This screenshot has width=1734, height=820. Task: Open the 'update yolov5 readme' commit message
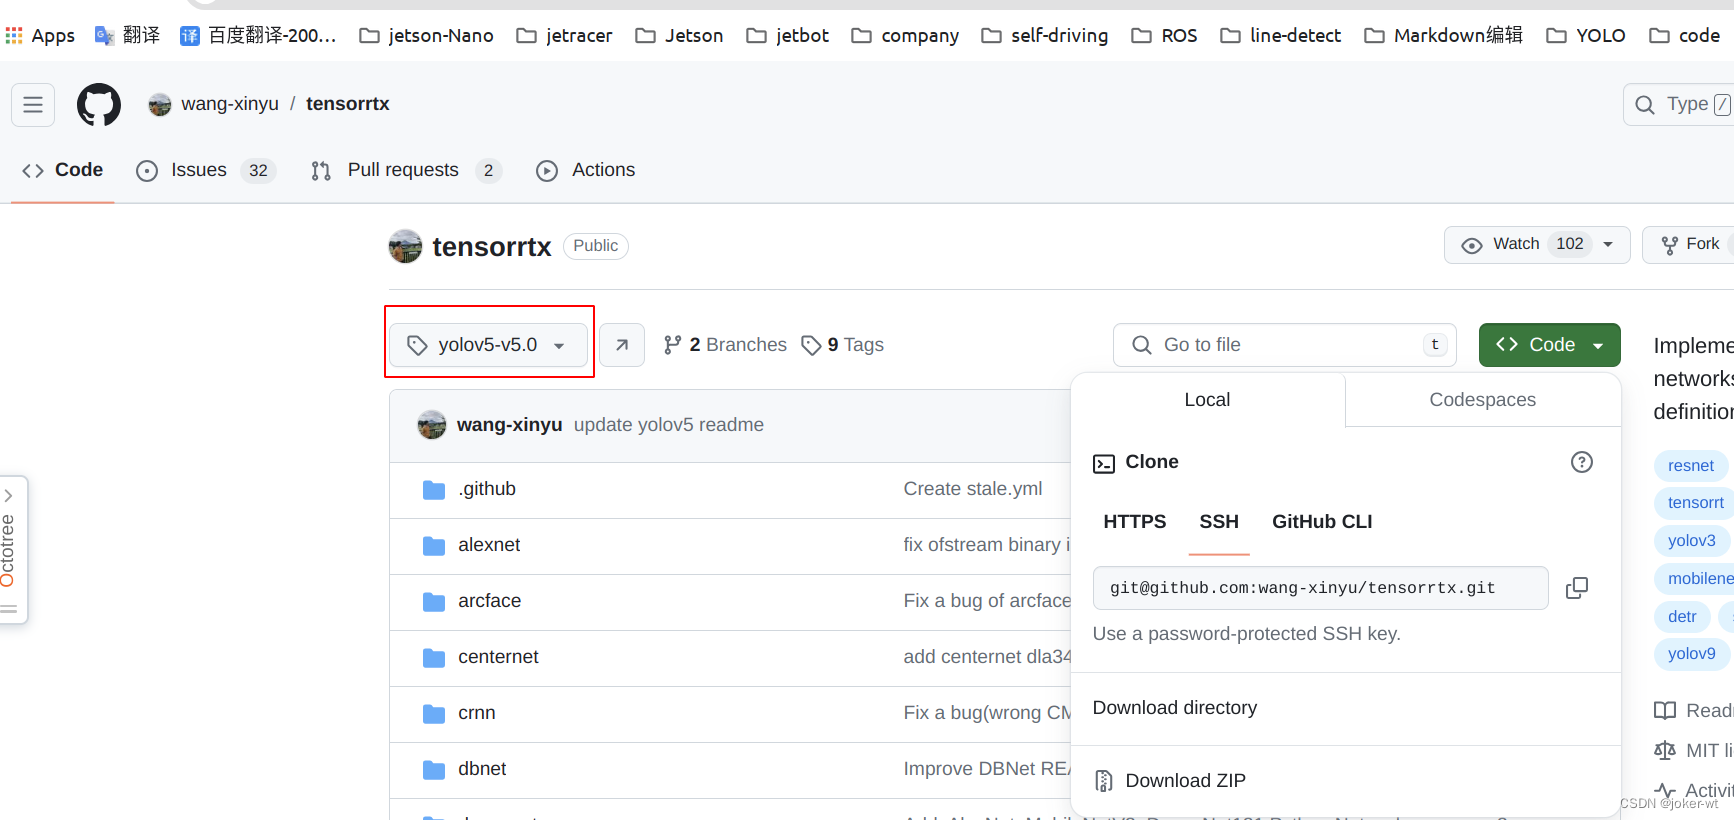[669, 425]
